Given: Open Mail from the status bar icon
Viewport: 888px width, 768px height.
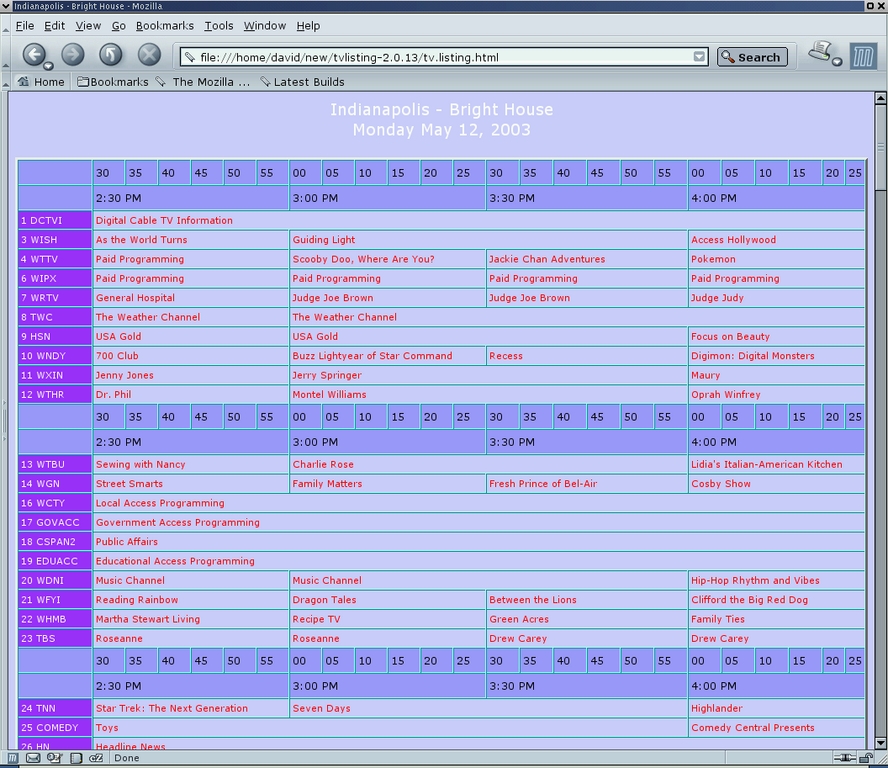Looking at the screenshot, I should point(33,758).
